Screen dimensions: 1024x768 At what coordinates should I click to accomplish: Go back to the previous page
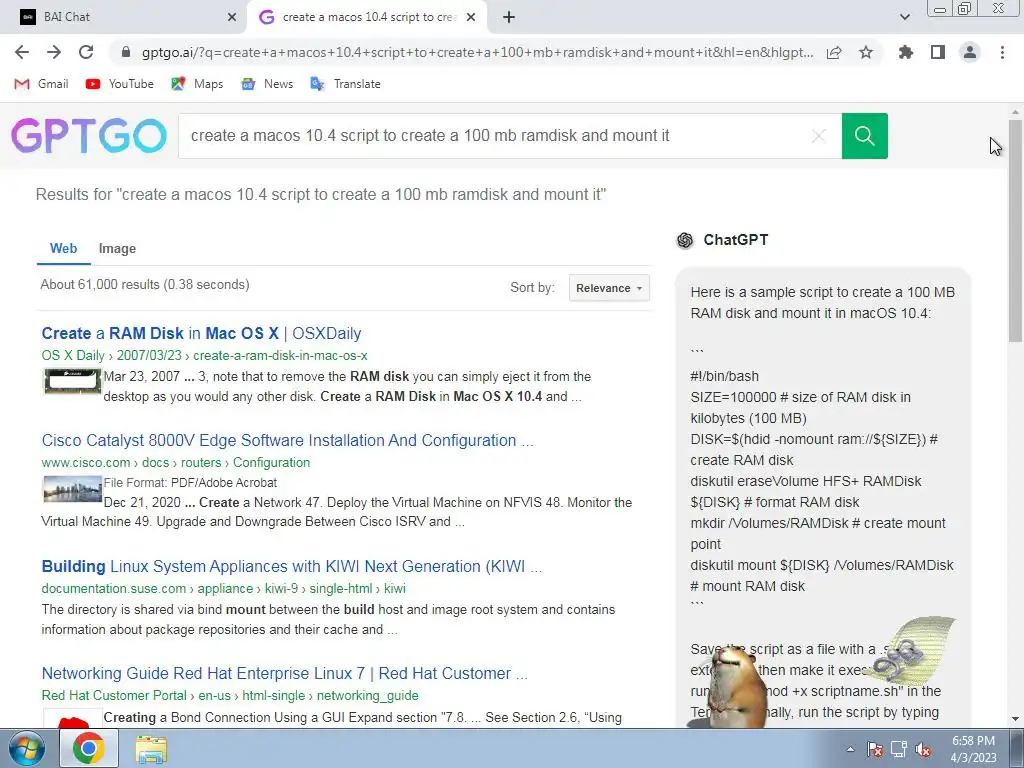[22, 52]
